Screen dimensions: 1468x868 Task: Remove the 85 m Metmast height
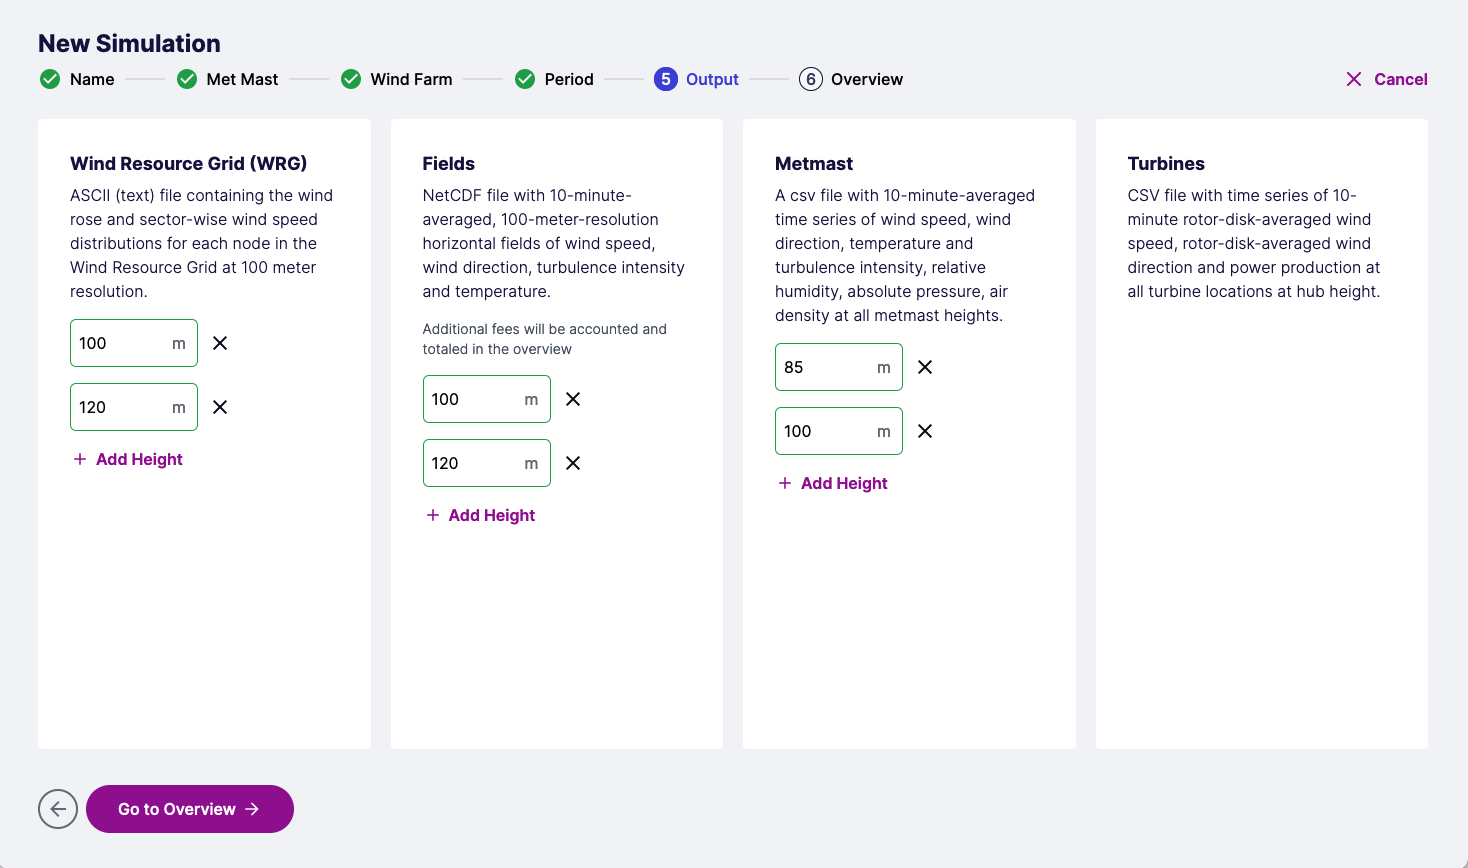pyautogui.click(x=925, y=367)
